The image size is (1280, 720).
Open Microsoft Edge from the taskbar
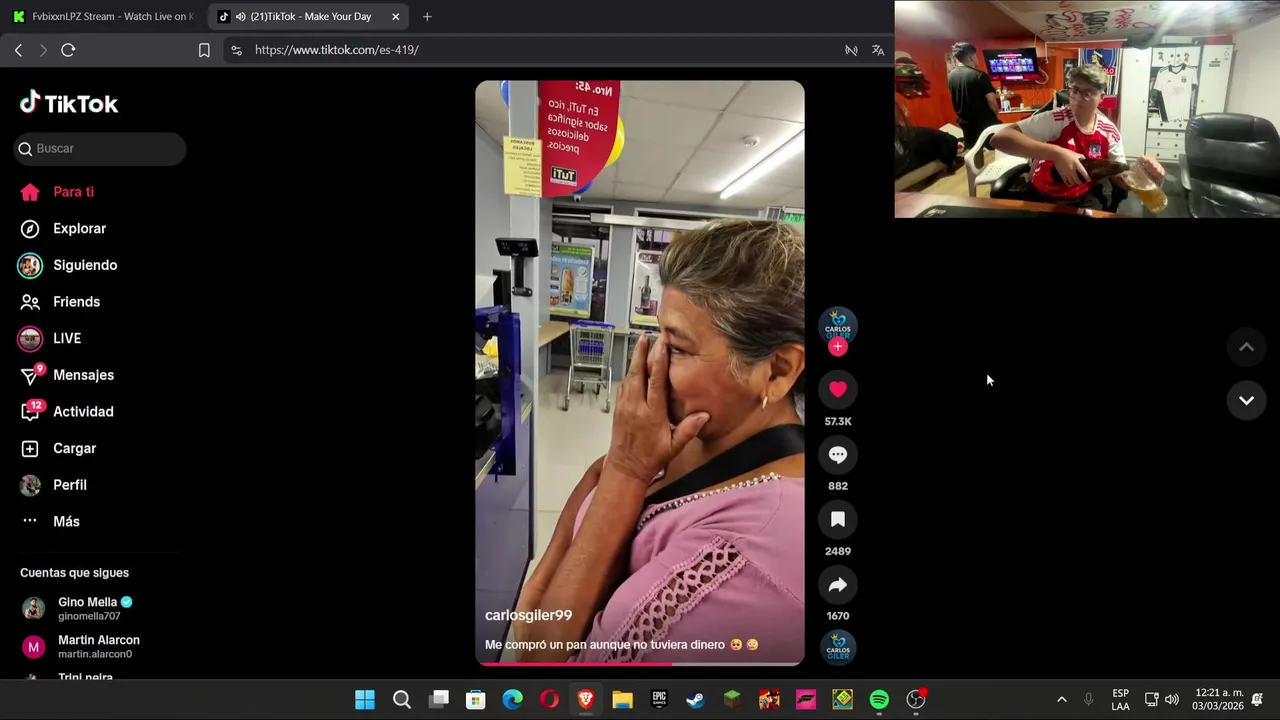coord(512,700)
